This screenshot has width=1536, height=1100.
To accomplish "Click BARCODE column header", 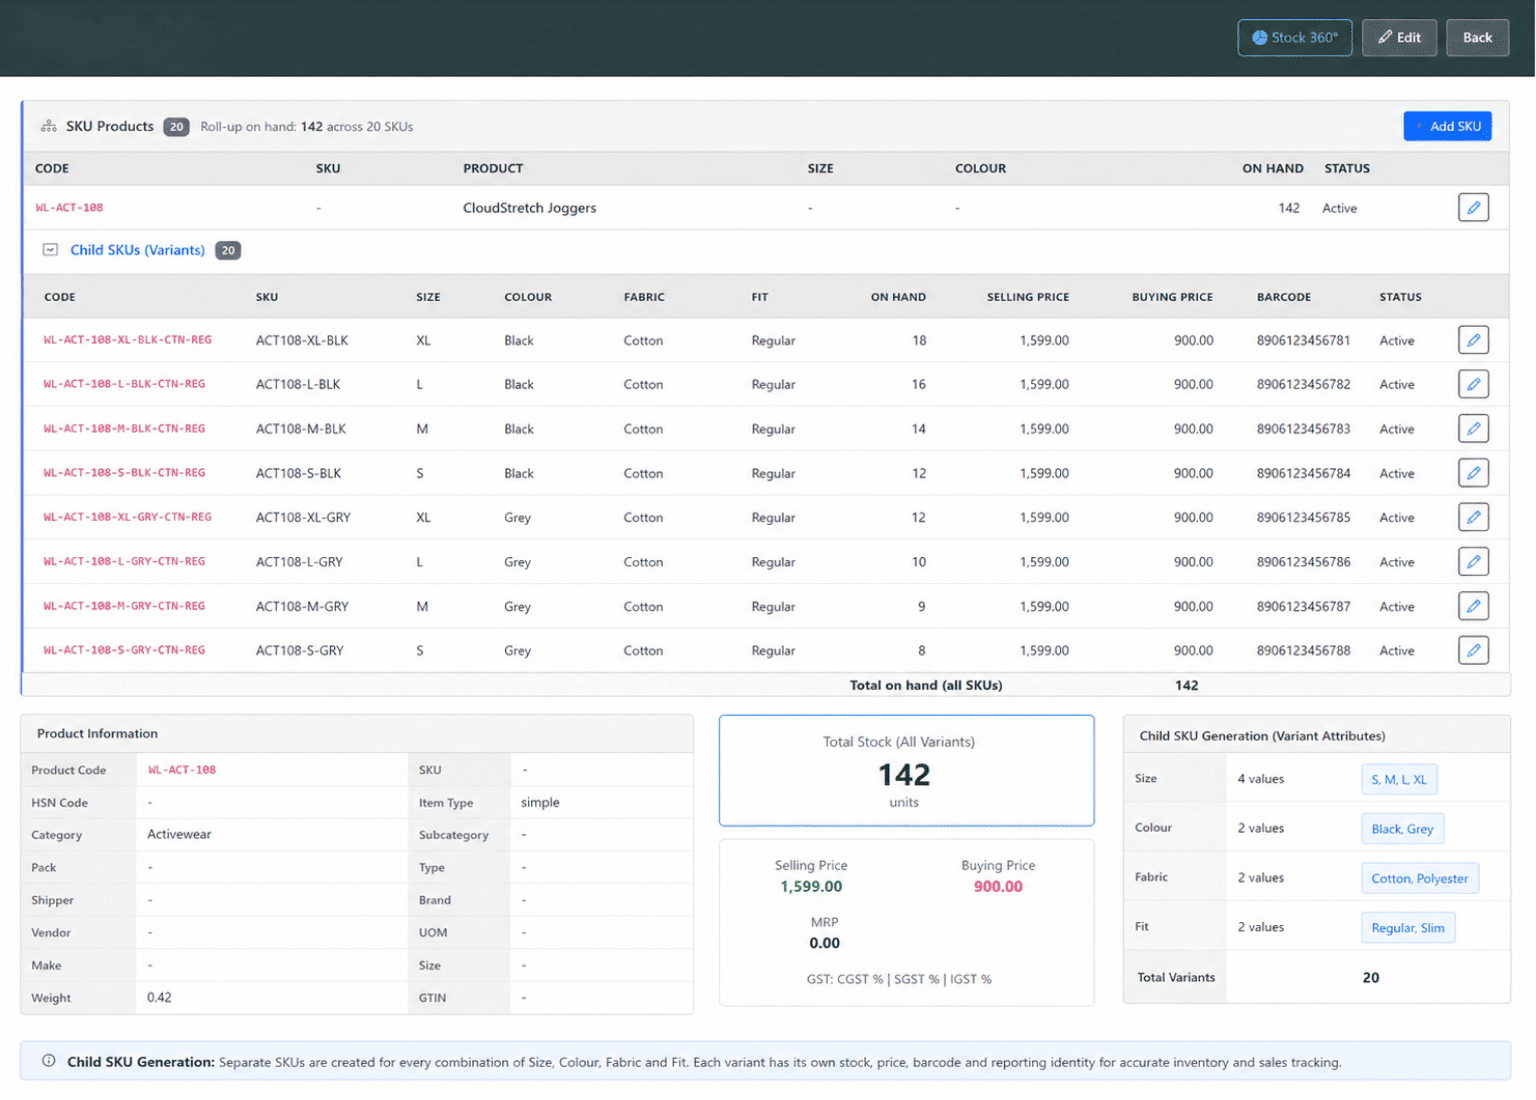I will (x=1284, y=297).
